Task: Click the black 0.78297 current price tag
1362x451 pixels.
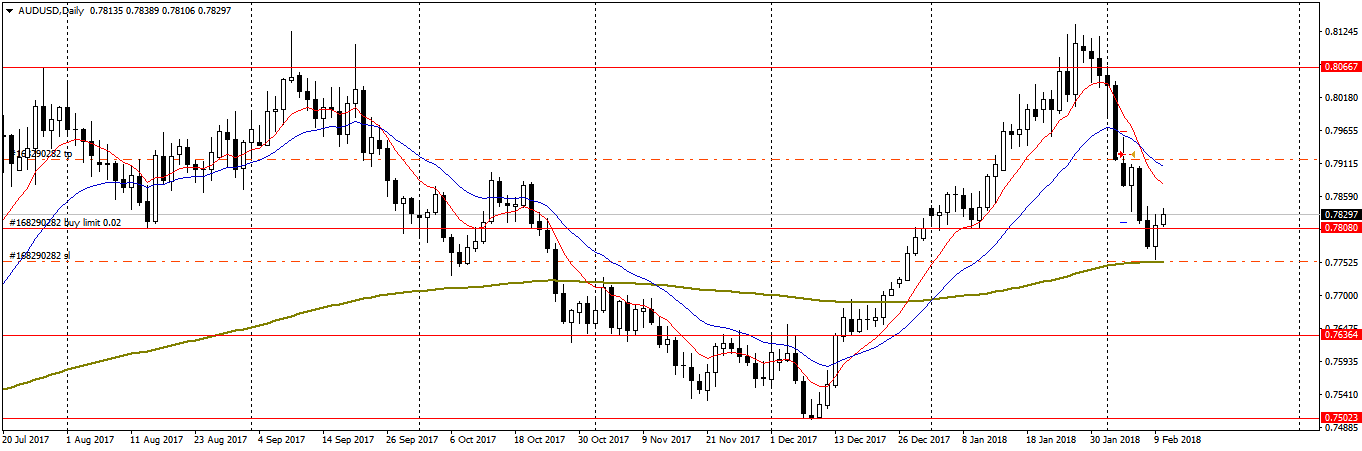Action: coord(1339,215)
